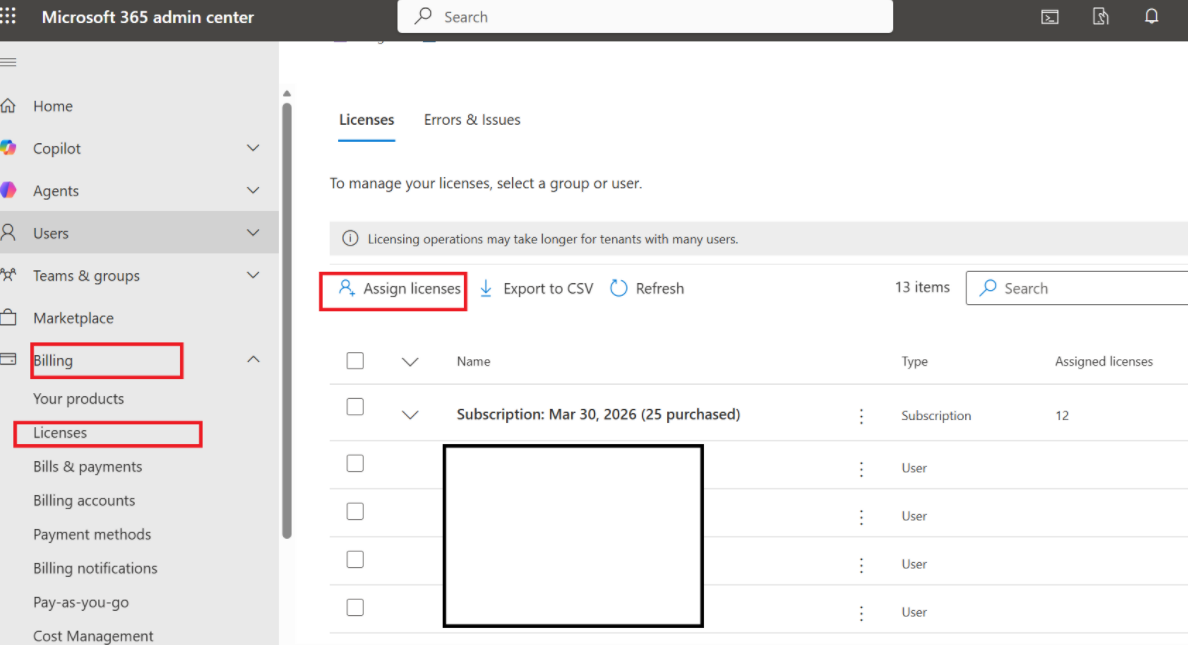Toggle expand-all chevron in table header
This screenshot has height=645, width=1188.
click(410, 362)
